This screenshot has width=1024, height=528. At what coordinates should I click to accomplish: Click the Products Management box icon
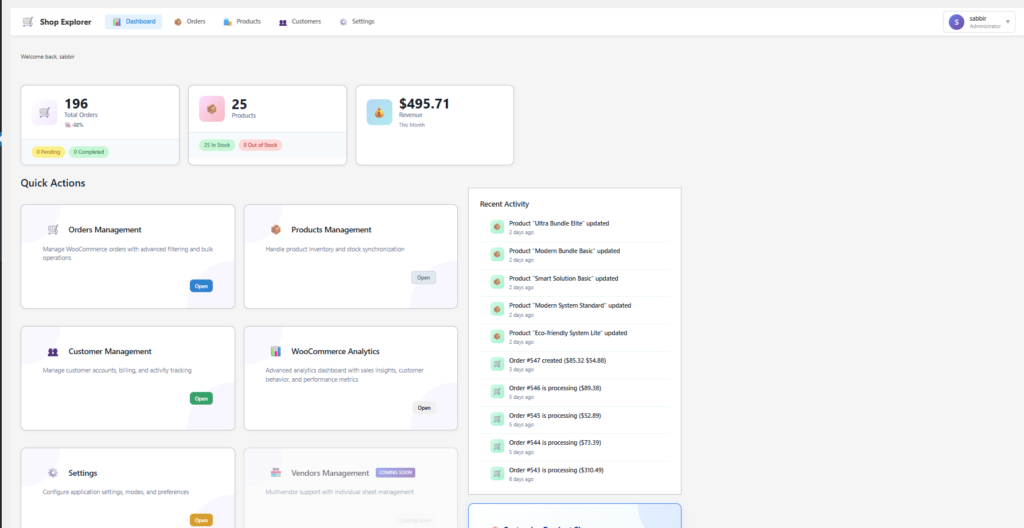276,229
